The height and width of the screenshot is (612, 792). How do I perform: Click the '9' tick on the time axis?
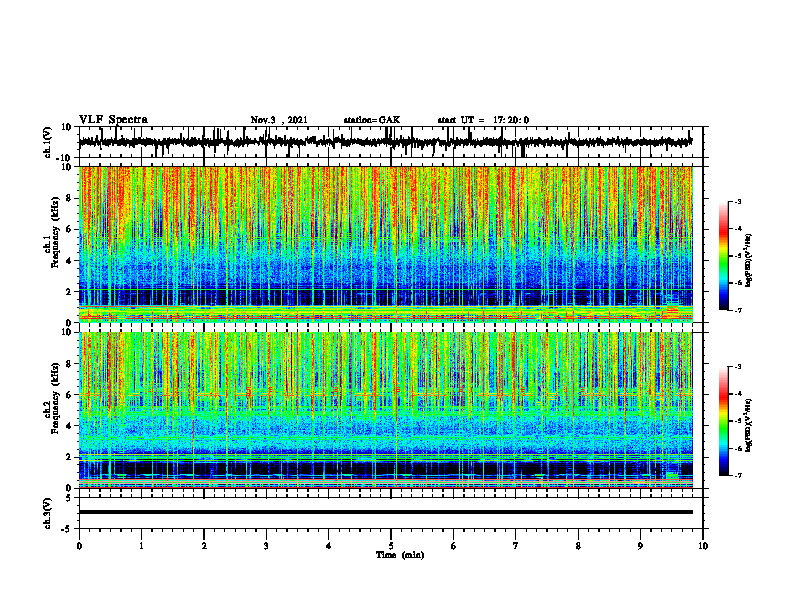tap(640, 546)
